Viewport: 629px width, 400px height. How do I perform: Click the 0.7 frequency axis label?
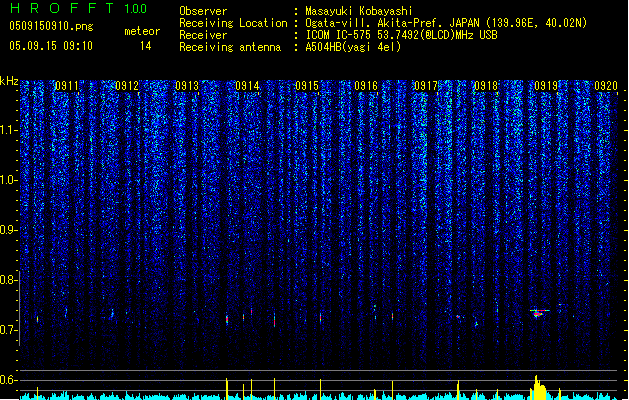(8, 330)
